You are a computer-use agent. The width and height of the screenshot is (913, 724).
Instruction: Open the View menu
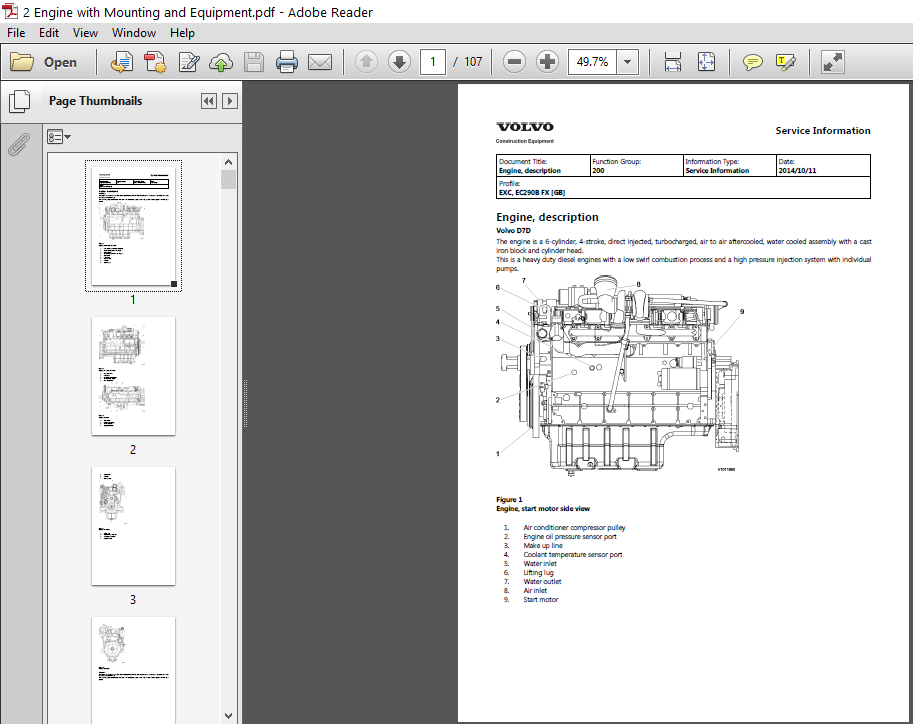pyautogui.click(x=85, y=33)
